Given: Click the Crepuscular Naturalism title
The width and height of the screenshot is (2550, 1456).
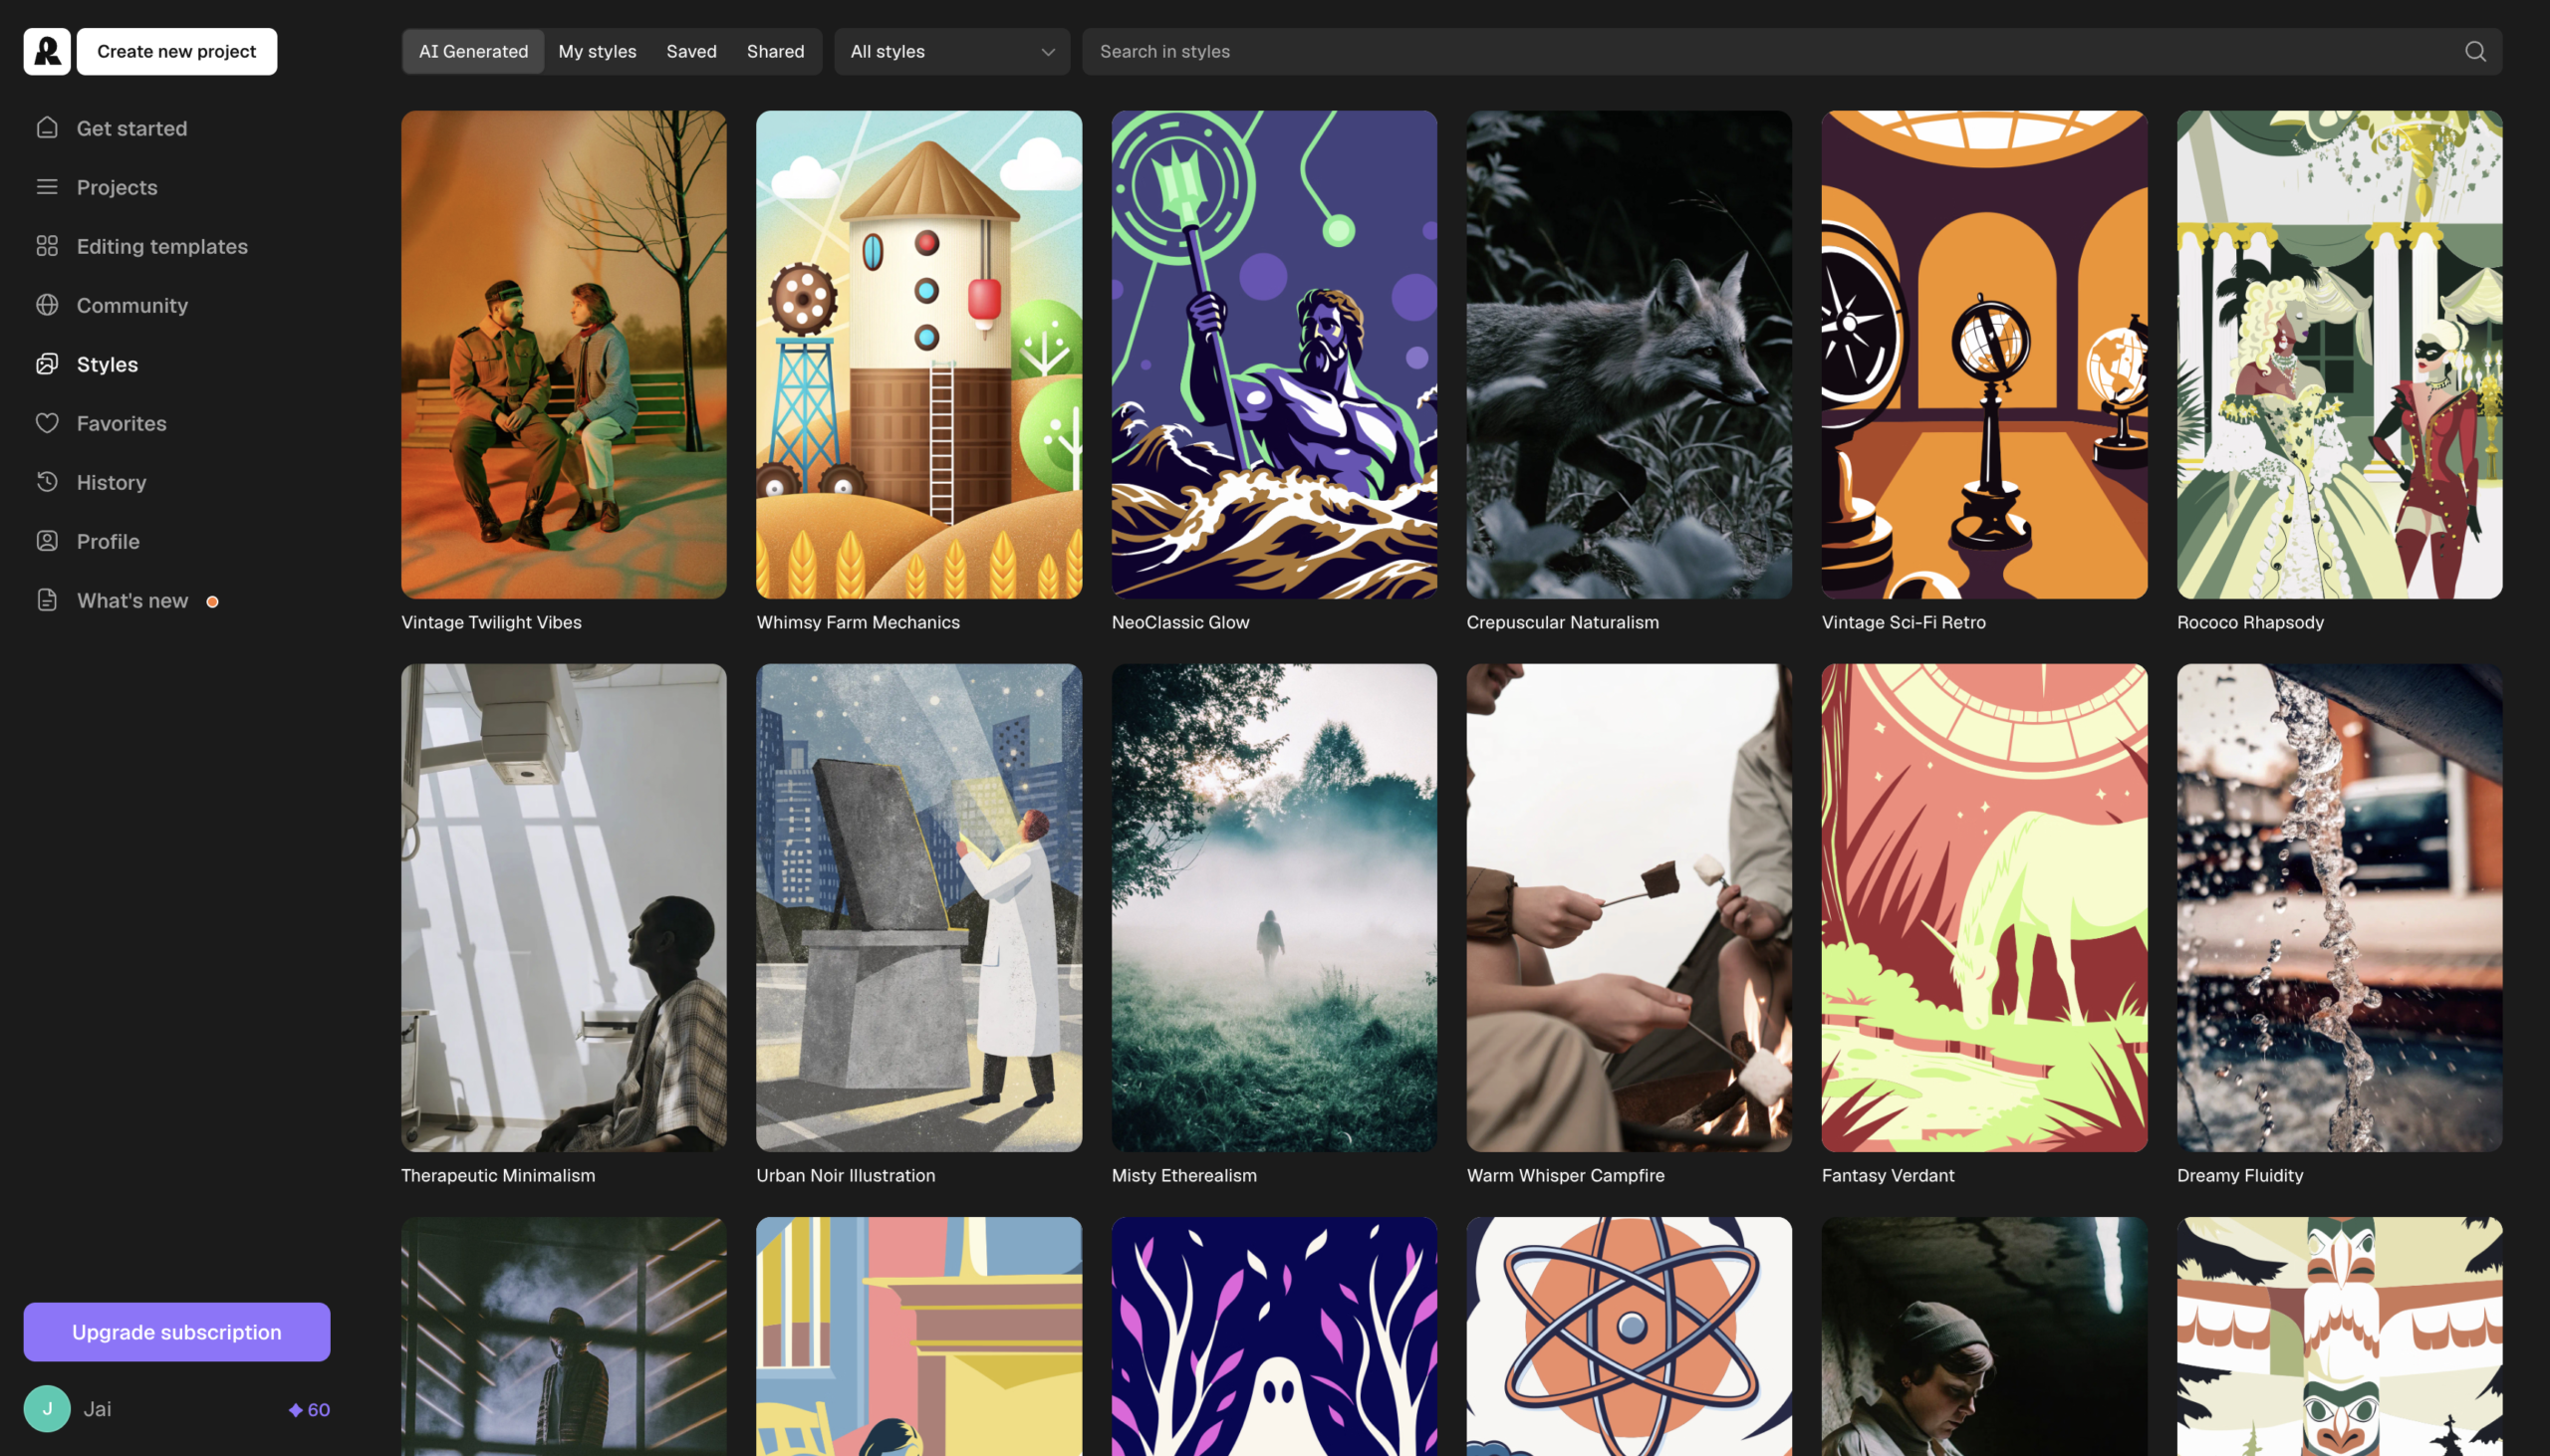Looking at the screenshot, I should click(1563, 622).
